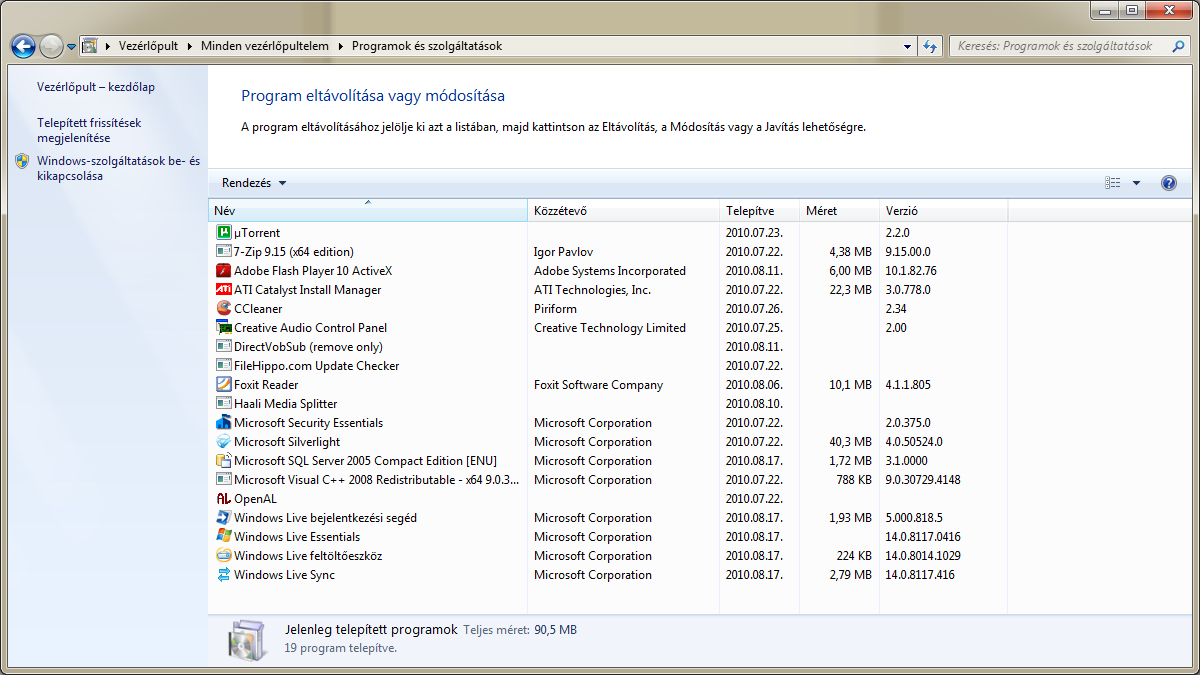Sort by the Közzétevő column header
This screenshot has height=675, width=1200.
click(623, 211)
